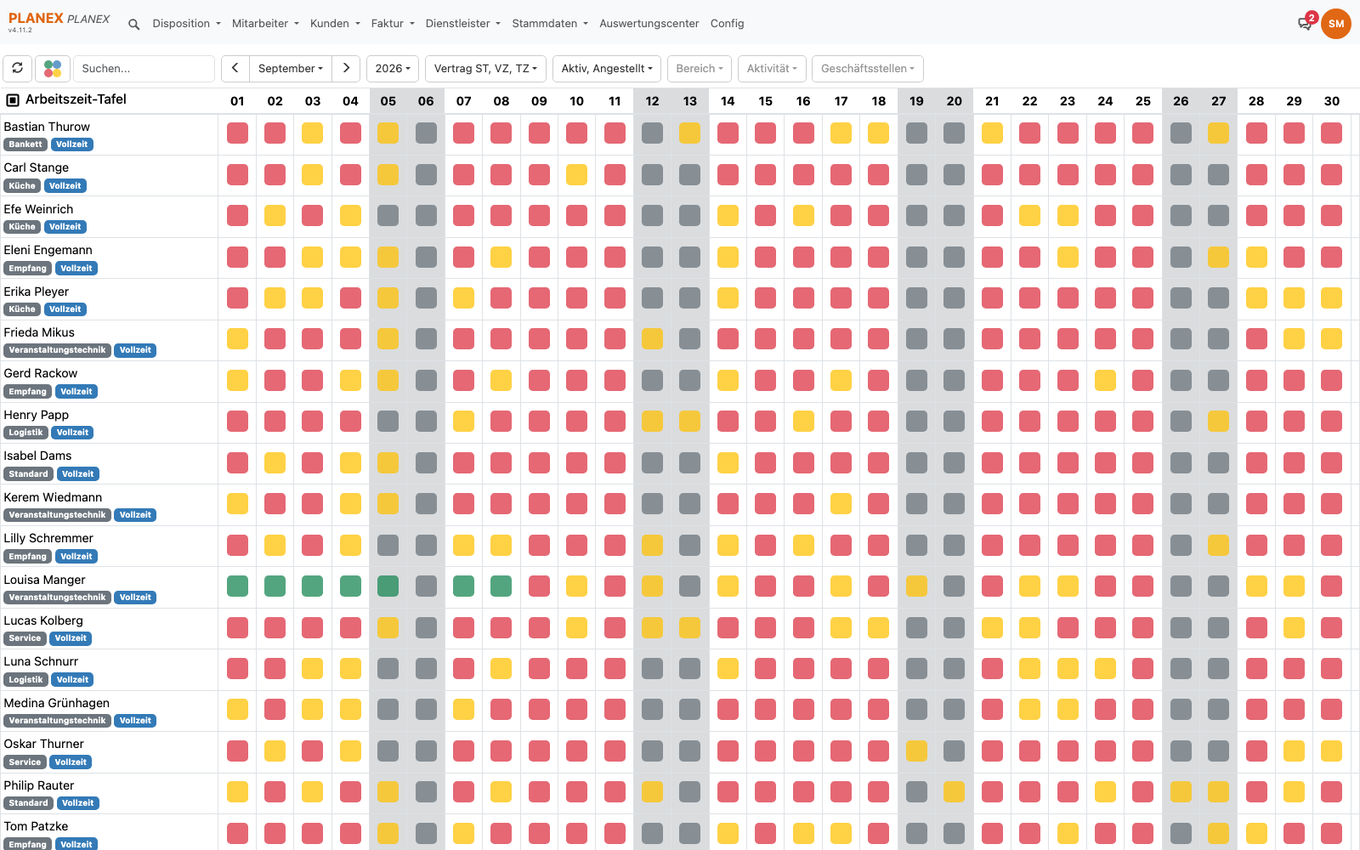Select Louisa Manger's green cell on day 01
The width and height of the screenshot is (1360, 850).
click(x=237, y=586)
